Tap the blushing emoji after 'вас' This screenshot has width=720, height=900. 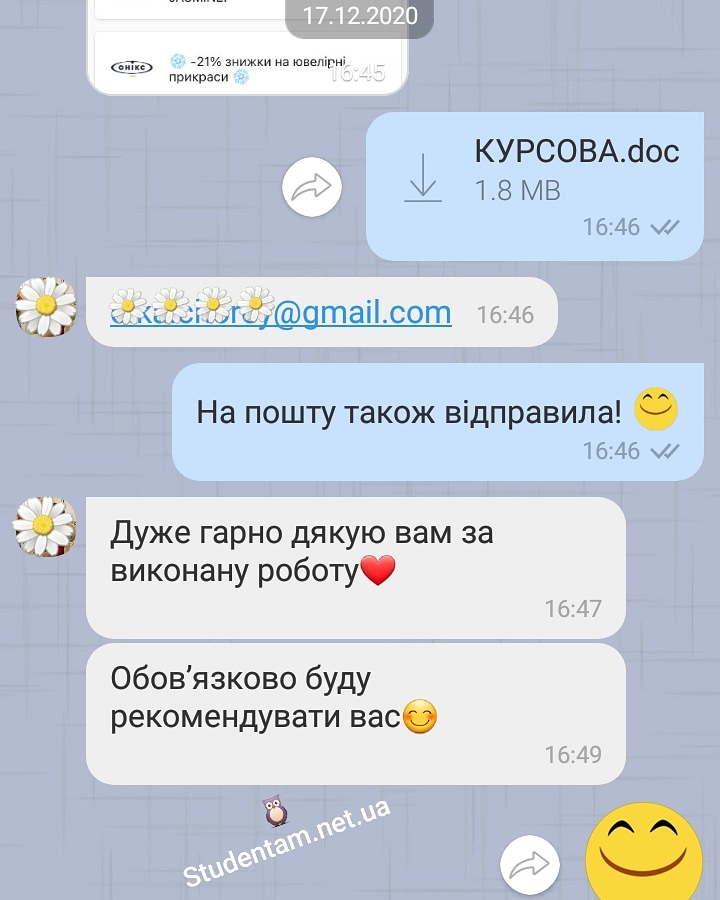tap(420, 717)
